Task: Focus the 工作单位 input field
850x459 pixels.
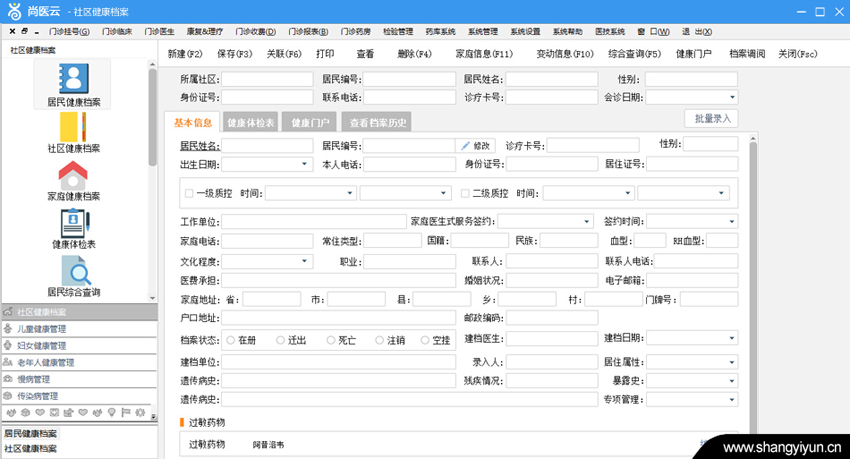Action: (314, 222)
